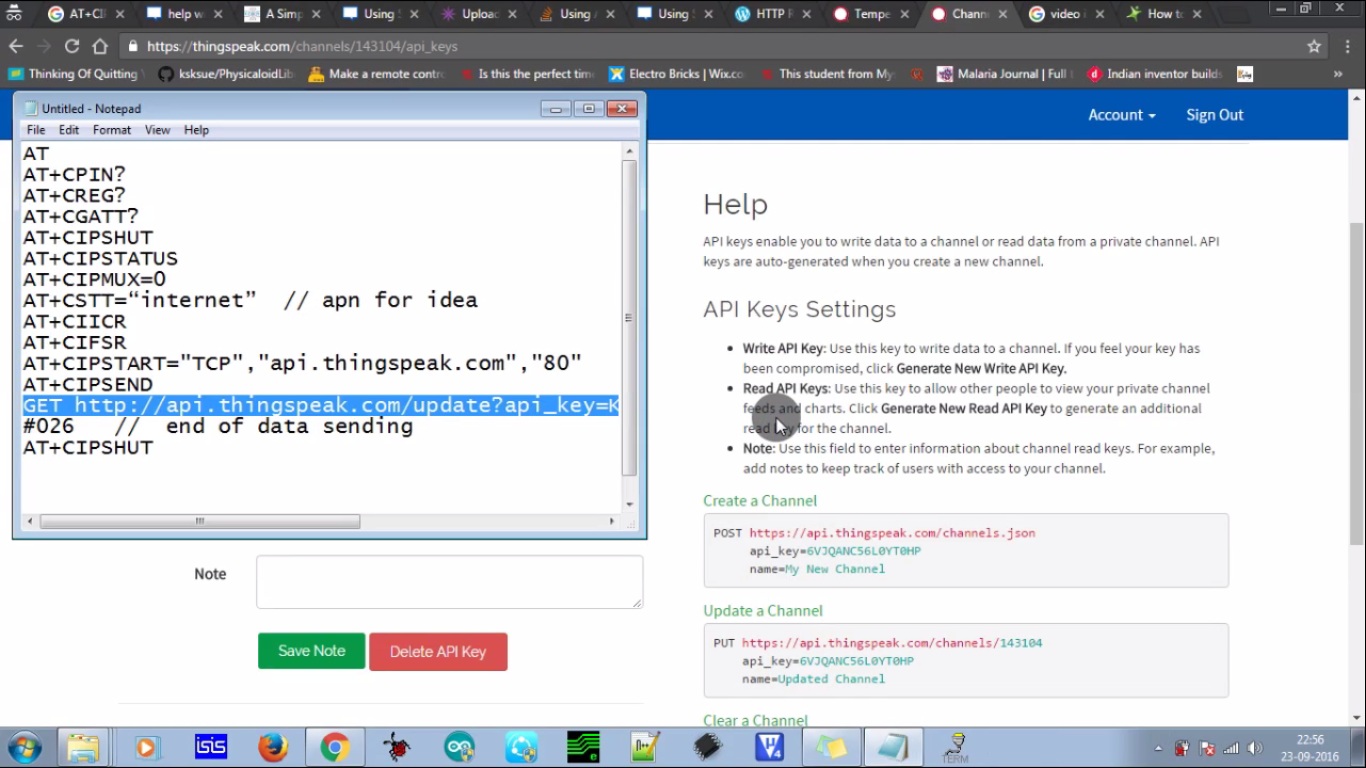The width and height of the screenshot is (1366, 768).
Task: Open the 'How to' browser tab
Action: (1165, 14)
